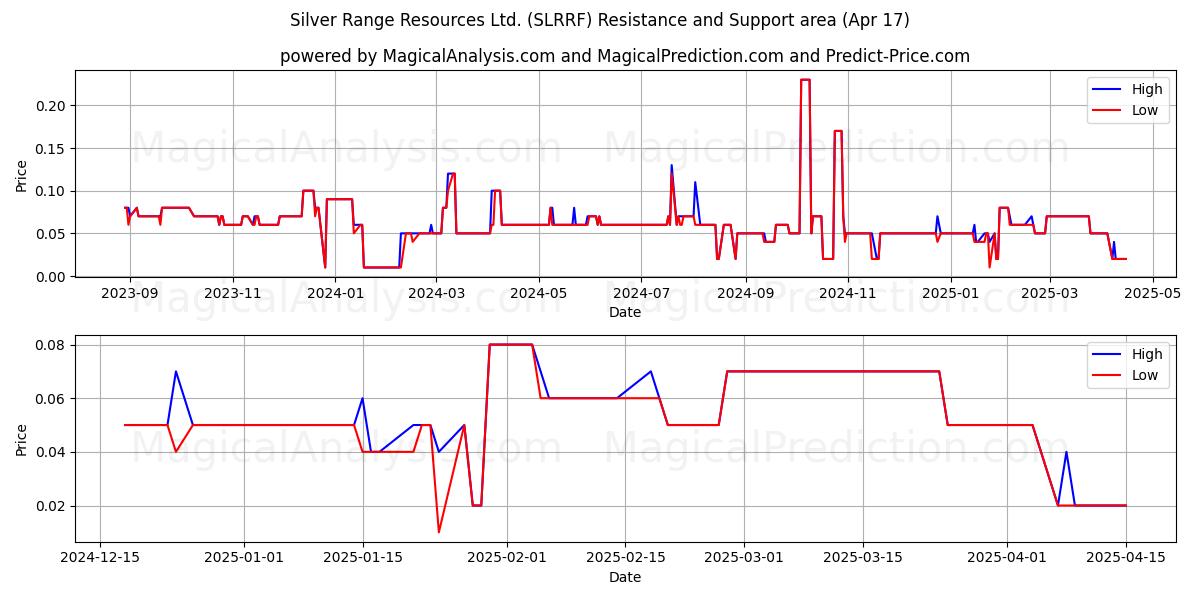Click the 'Price' label of top chart

[22, 174]
